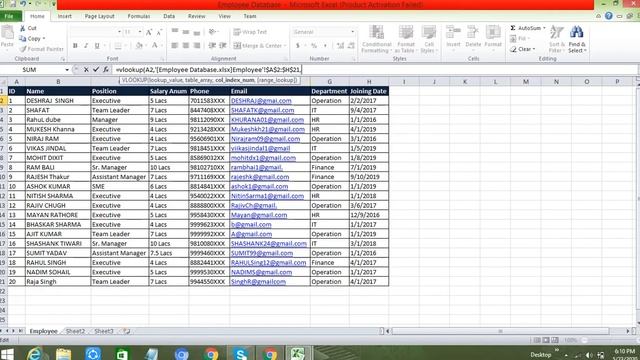Switch to Normal view in status bar

tap(537, 340)
